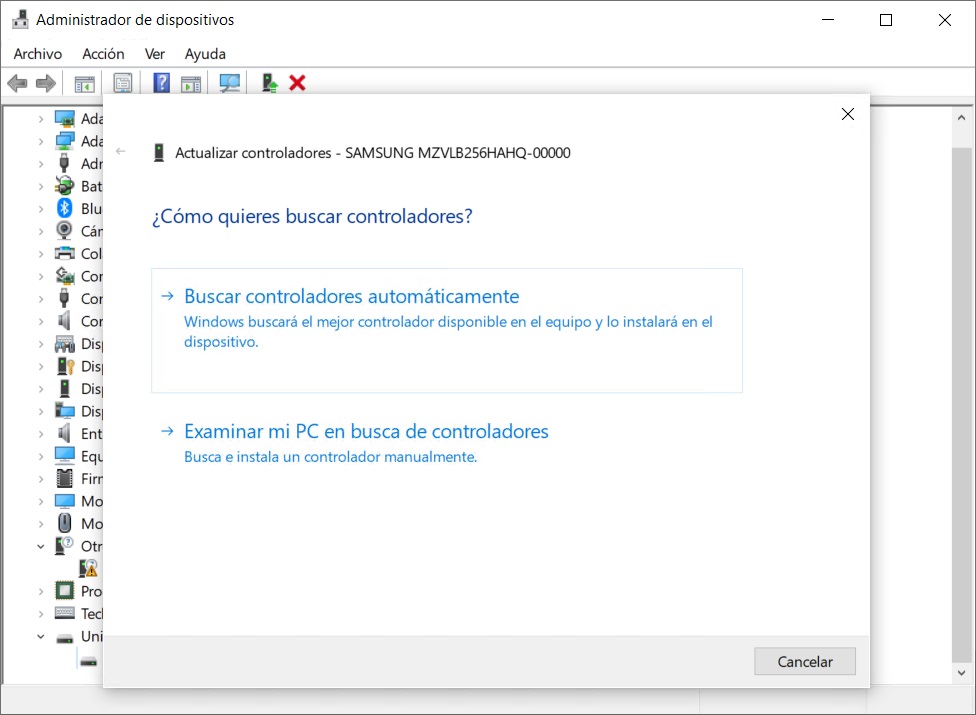Expand the Col (print queues) tree node

[x=41, y=254]
